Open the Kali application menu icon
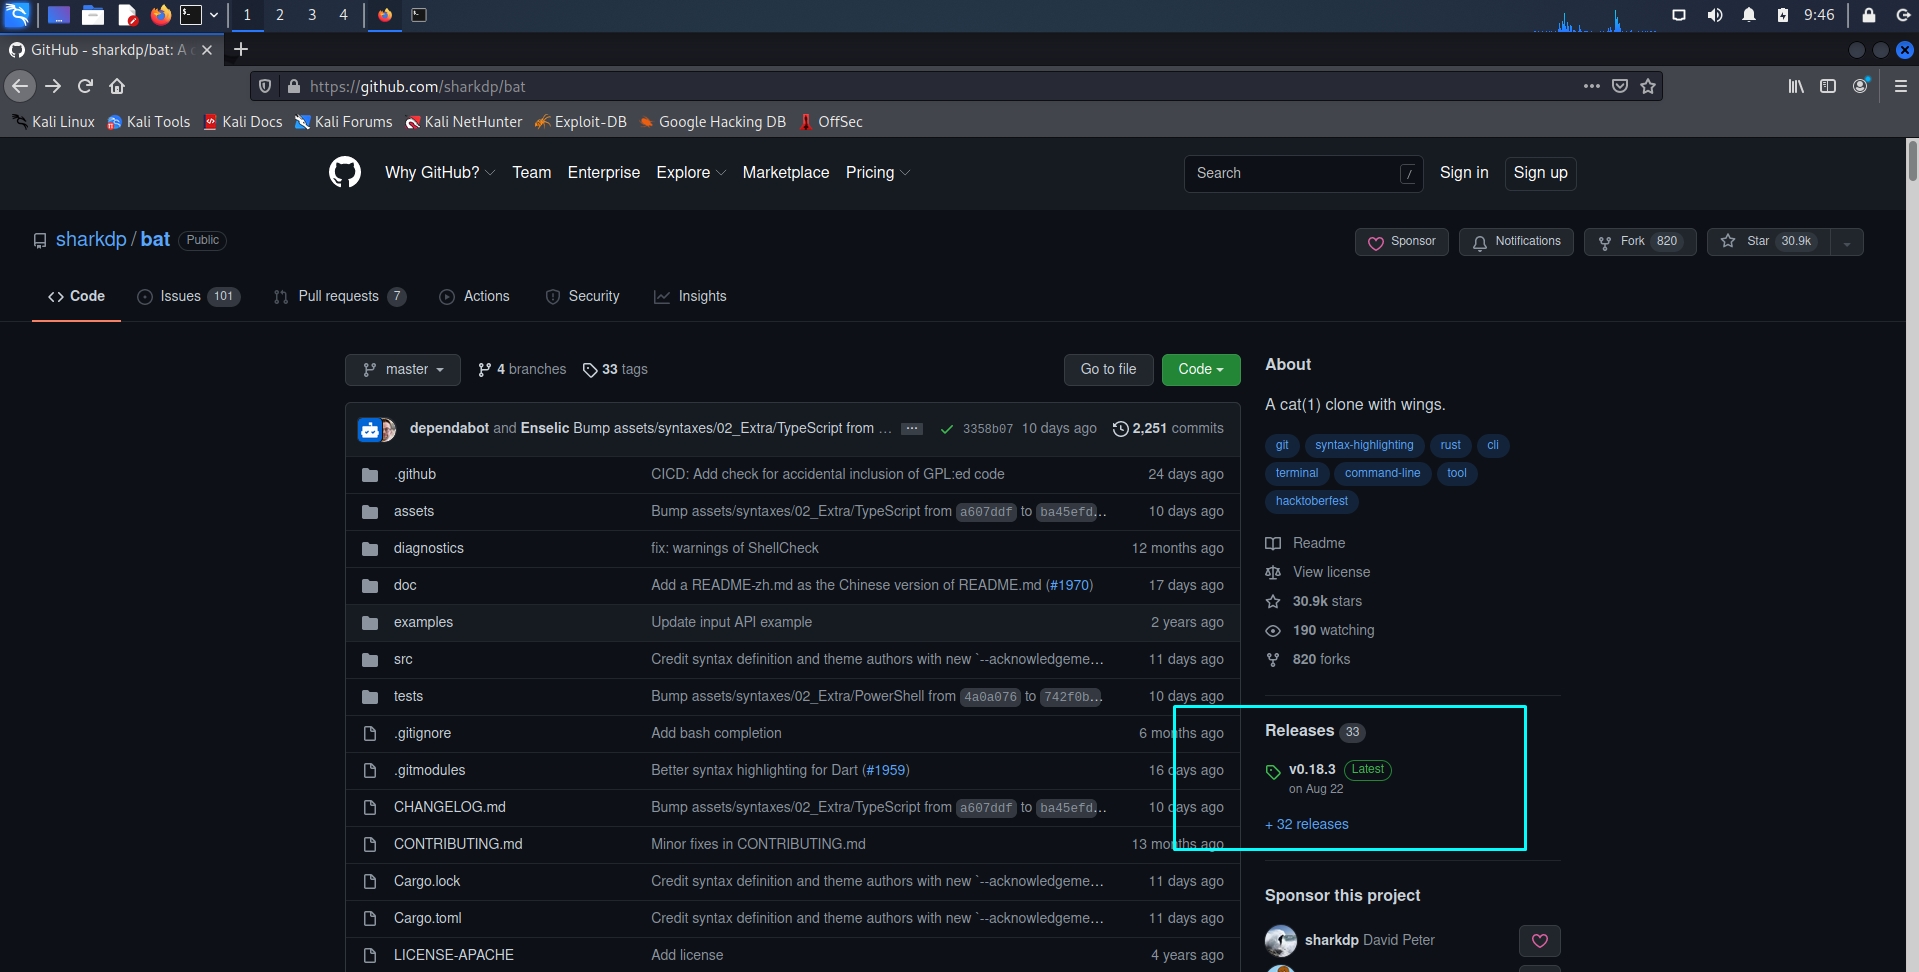The image size is (1919, 972). pos(17,14)
